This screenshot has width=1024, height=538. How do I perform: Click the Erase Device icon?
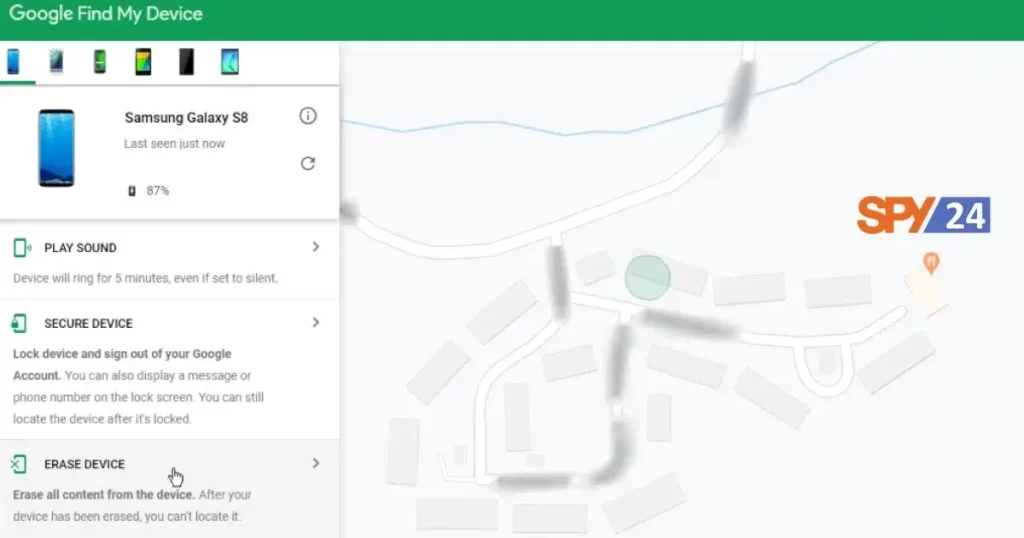point(19,464)
